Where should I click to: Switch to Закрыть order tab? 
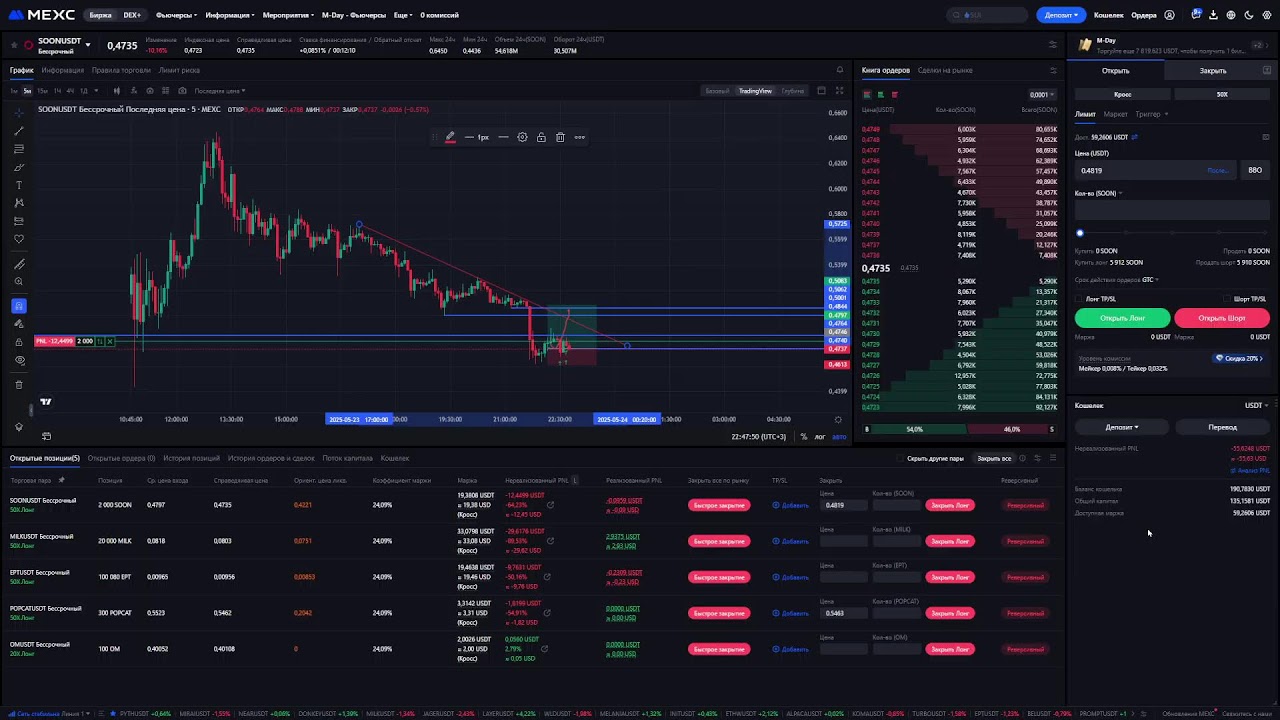click(1213, 70)
